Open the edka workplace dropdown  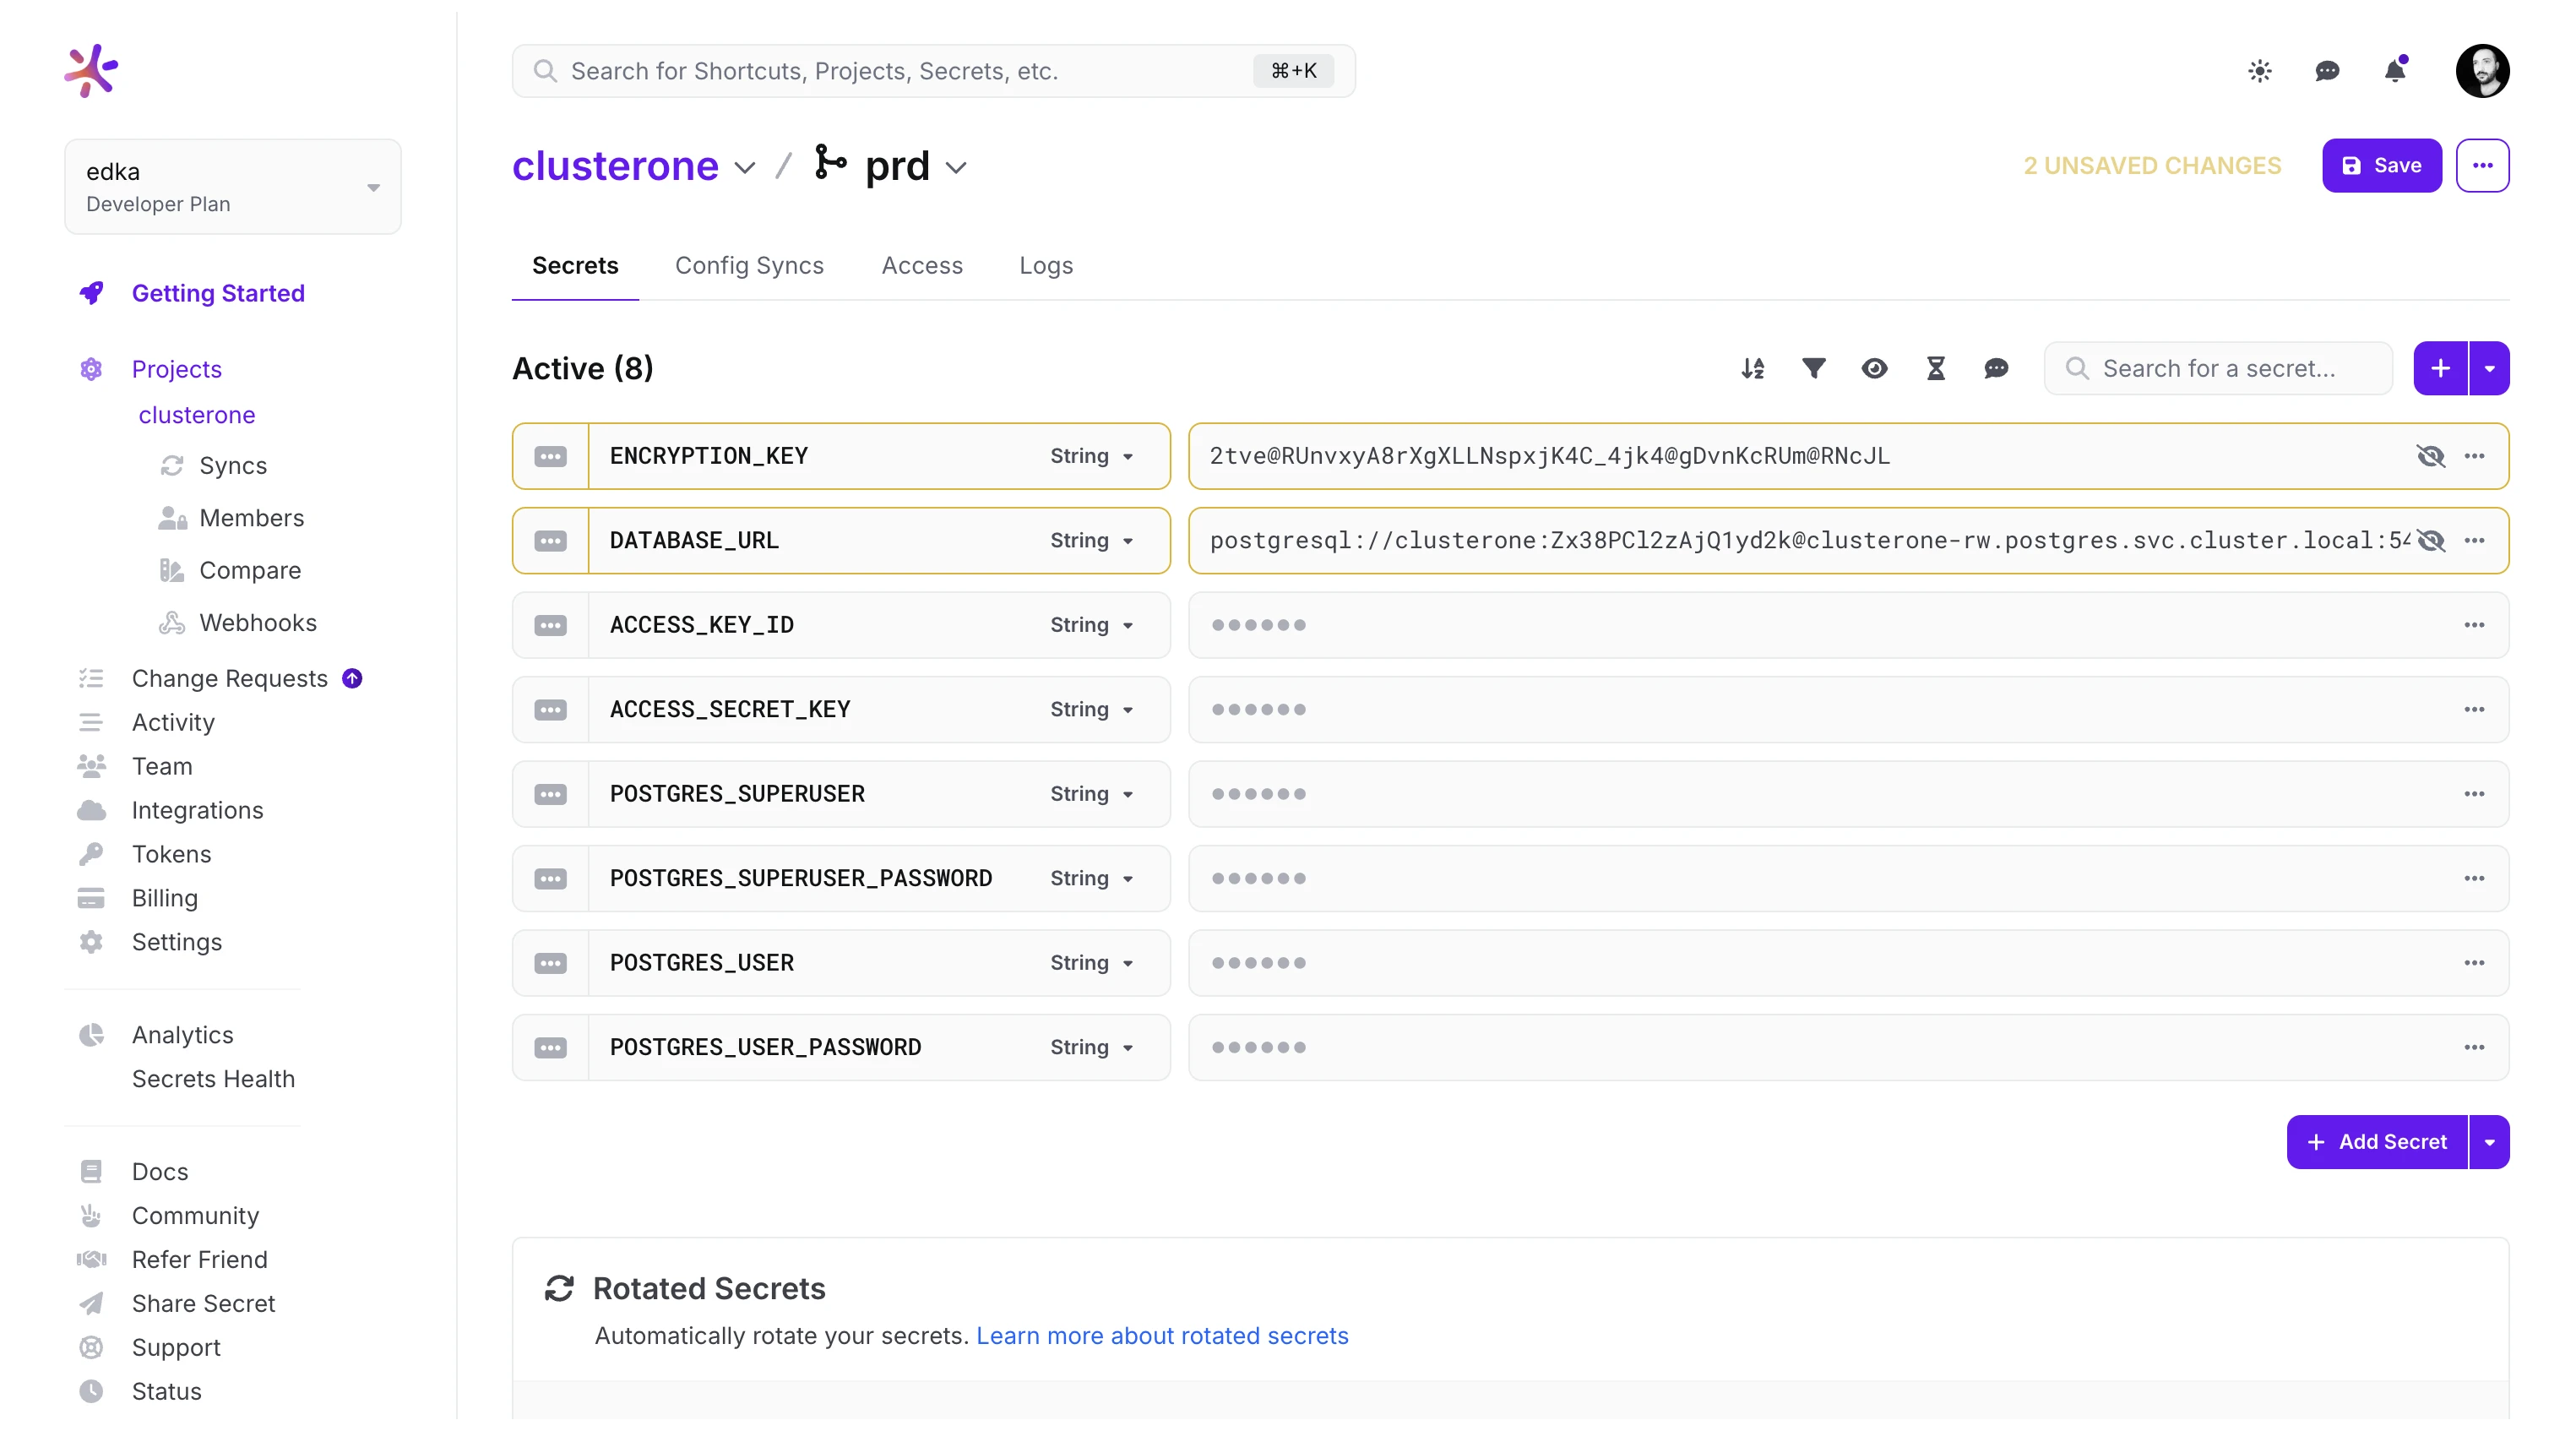click(x=232, y=186)
